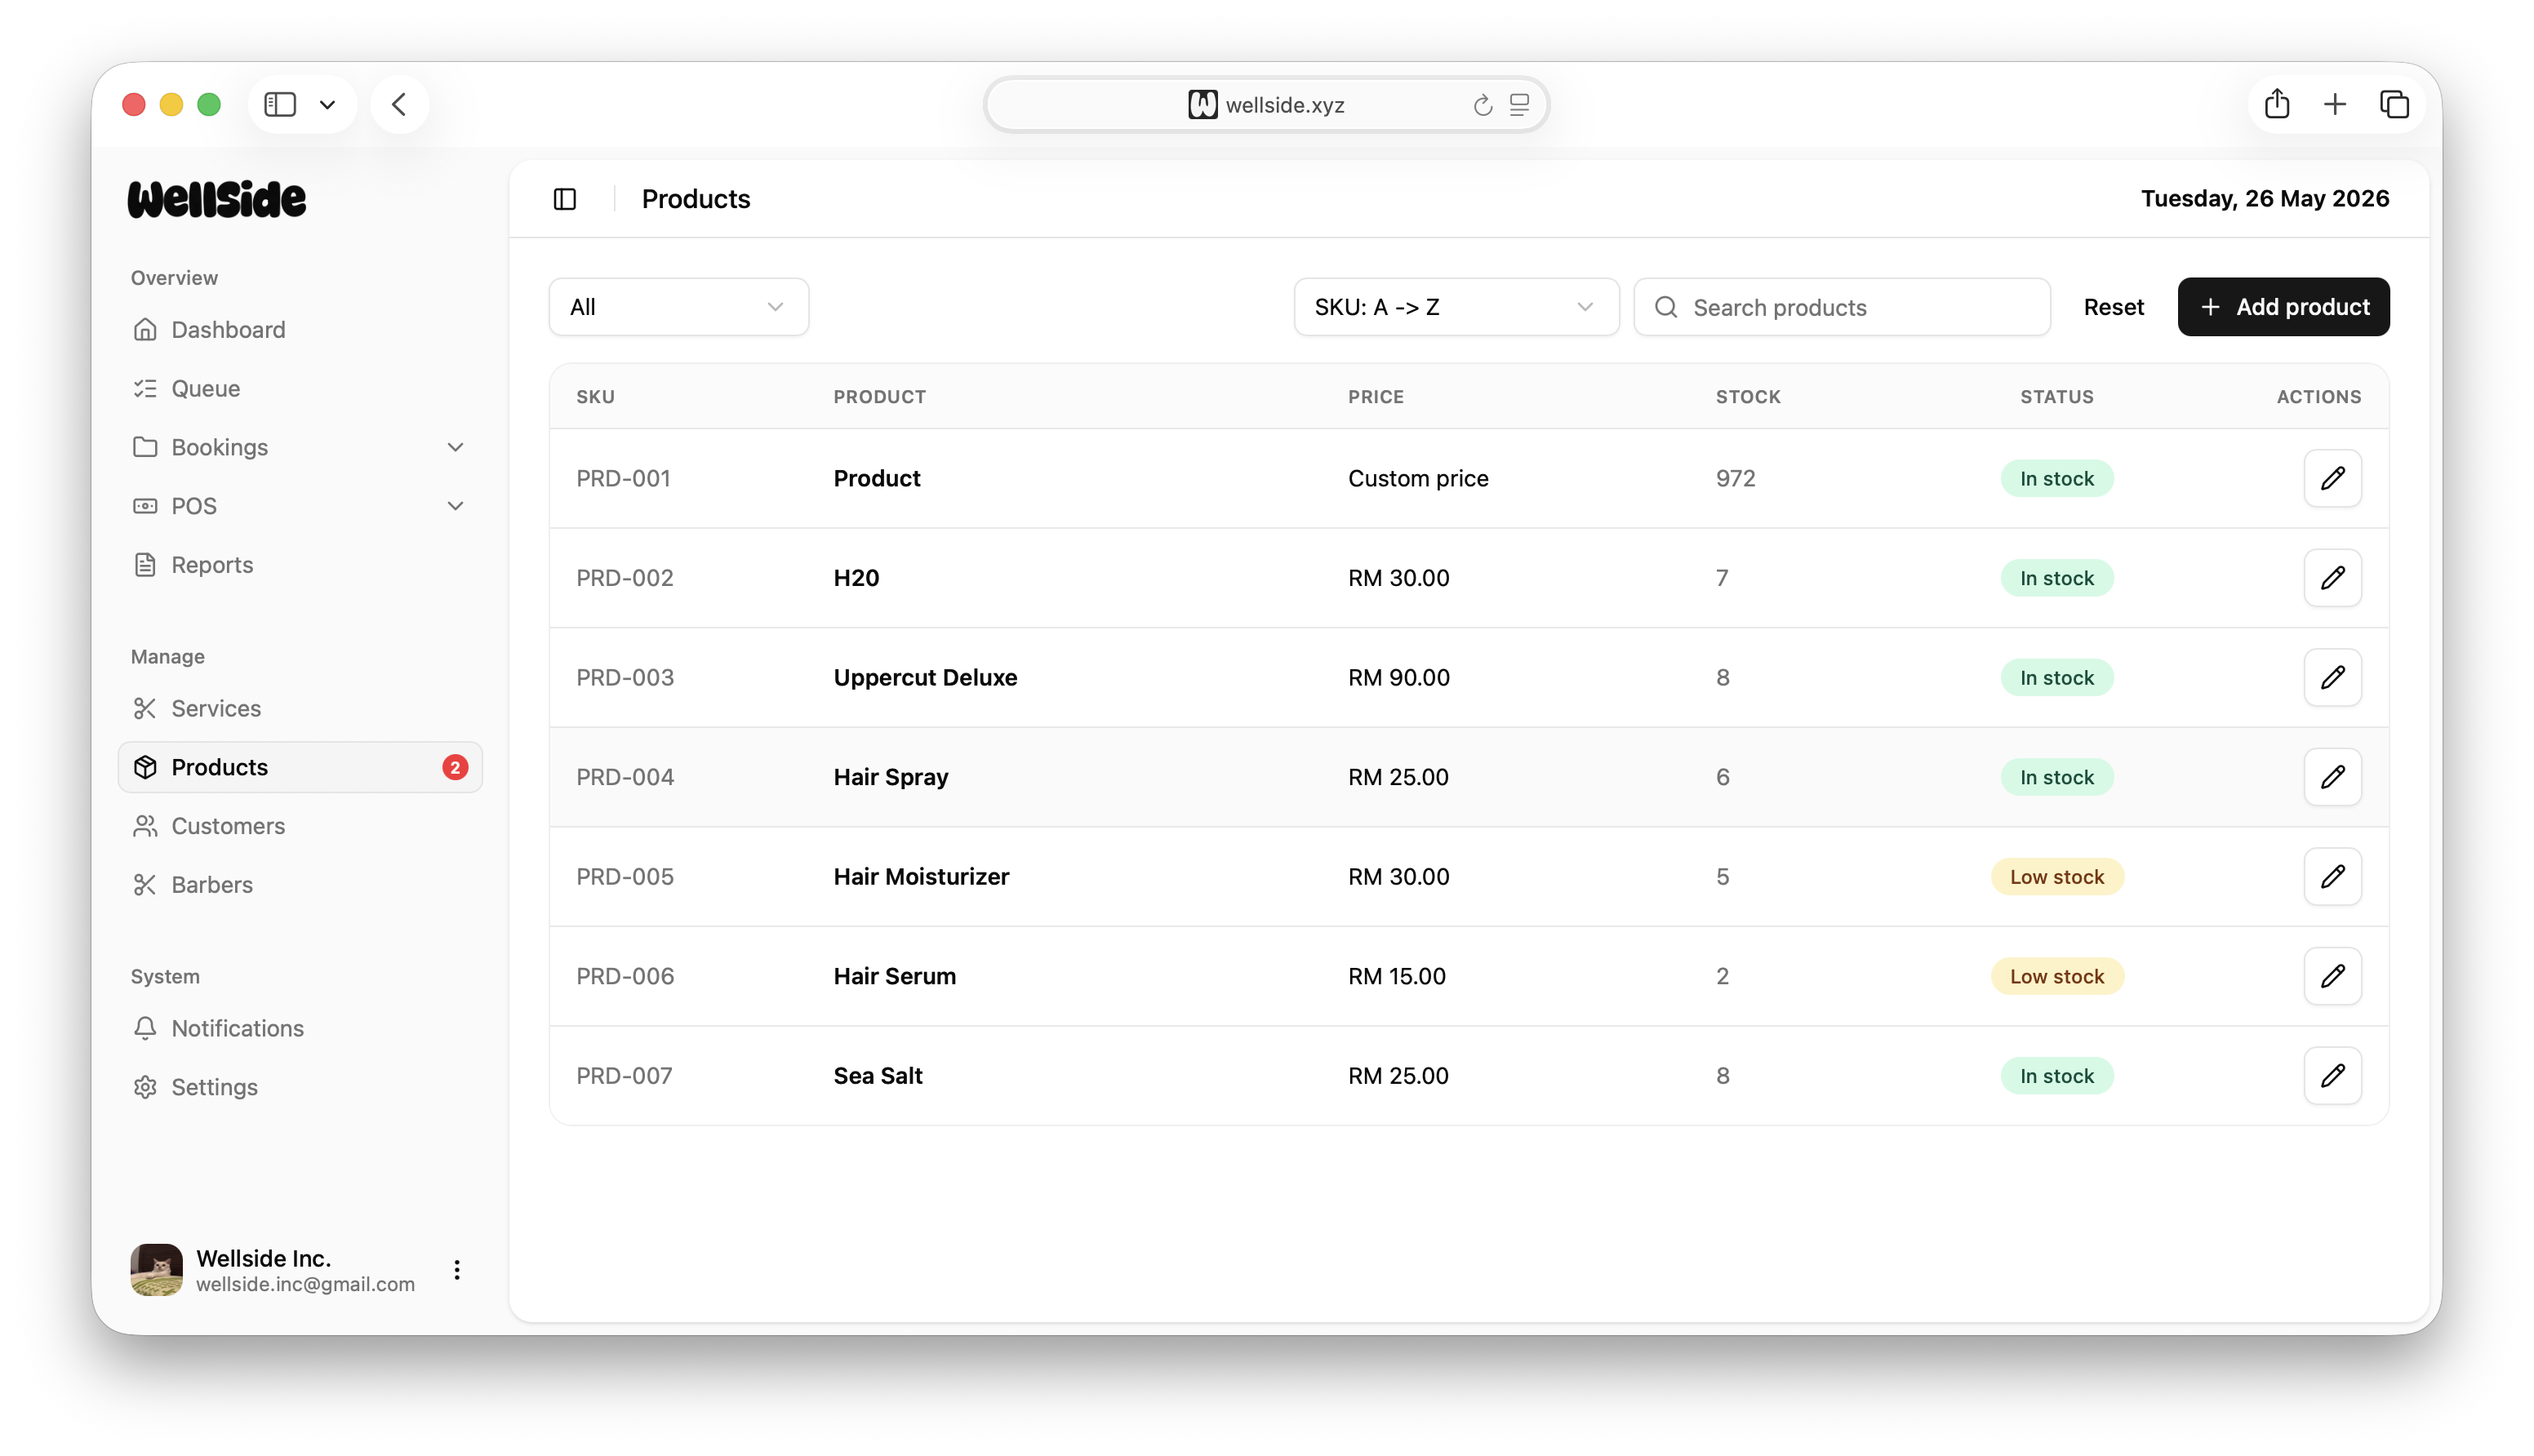The height and width of the screenshot is (1456, 2534).
Task: Navigate to Services
Action: coord(300,708)
